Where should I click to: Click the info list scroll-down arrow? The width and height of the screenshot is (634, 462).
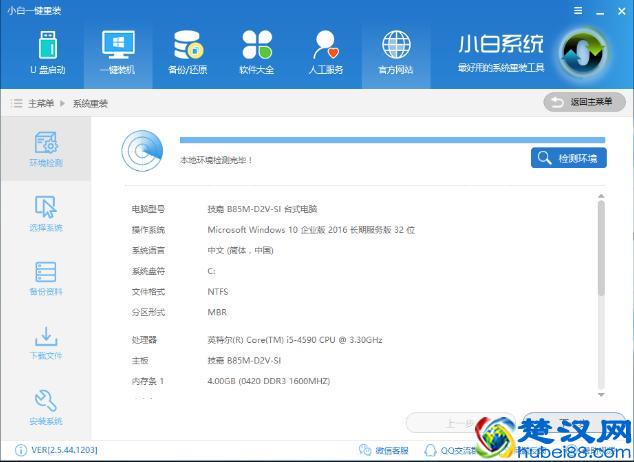pyautogui.click(x=601, y=394)
